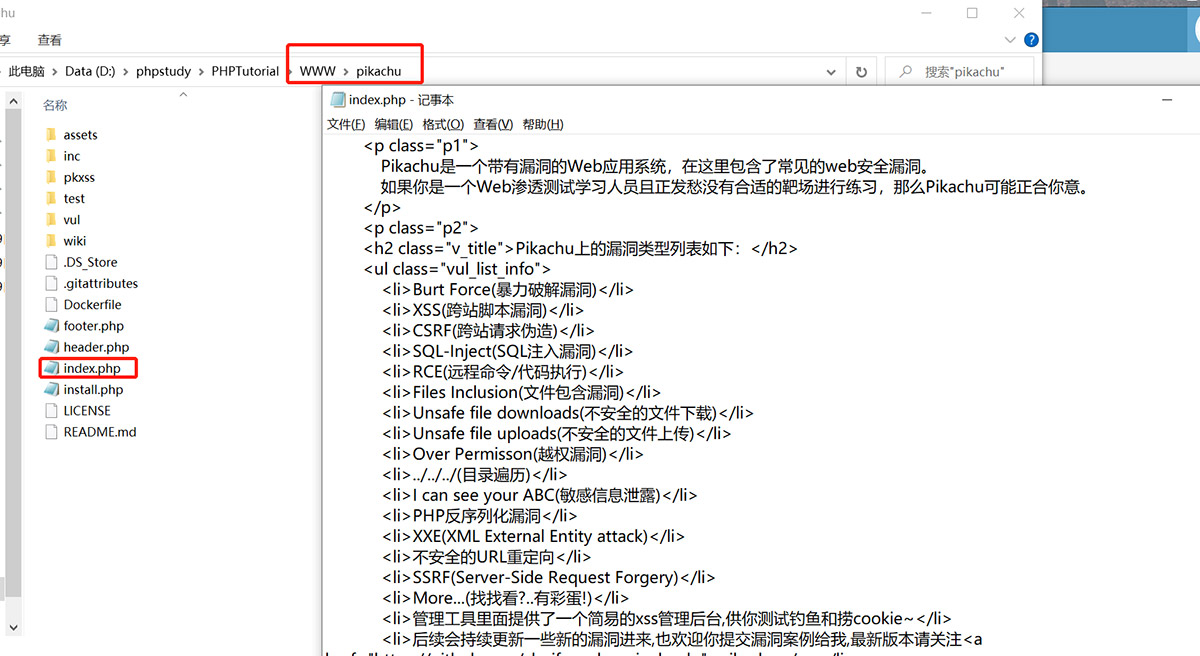The image size is (1200, 656).
Task: Sort files by the 名称 column header
Action: point(55,105)
